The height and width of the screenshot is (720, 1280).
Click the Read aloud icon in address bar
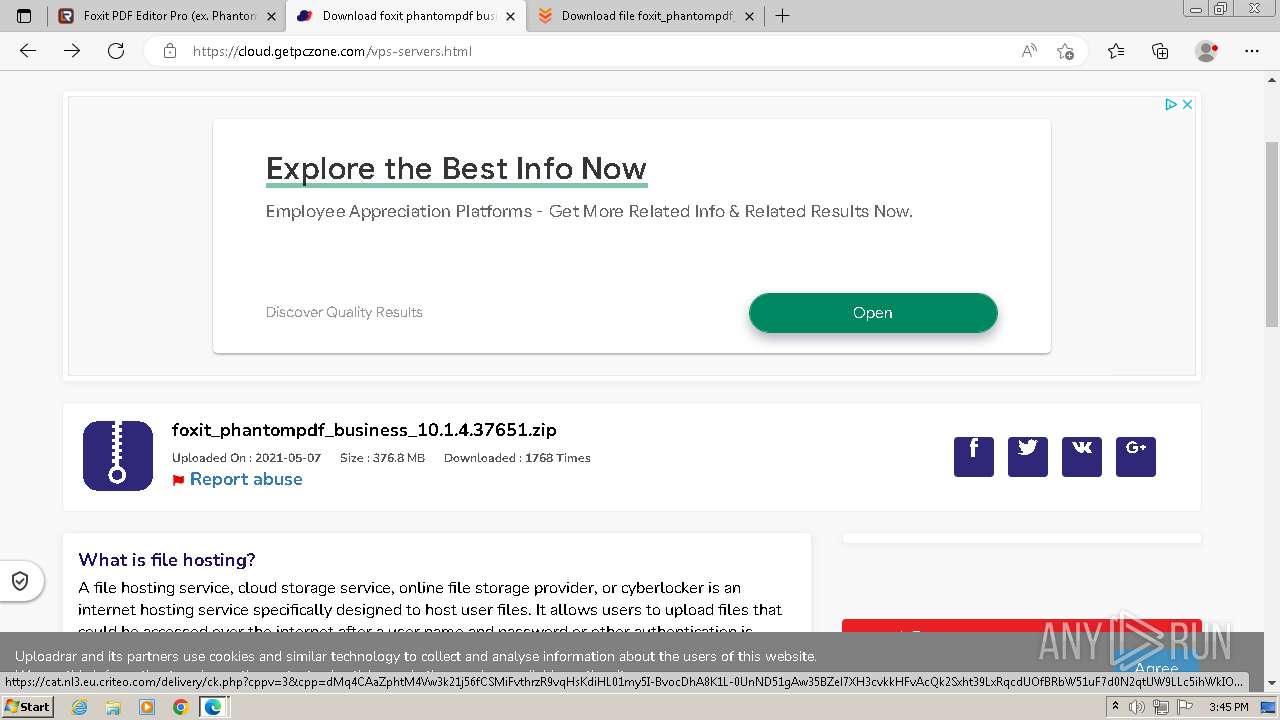pyautogui.click(x=1029, y=51)
